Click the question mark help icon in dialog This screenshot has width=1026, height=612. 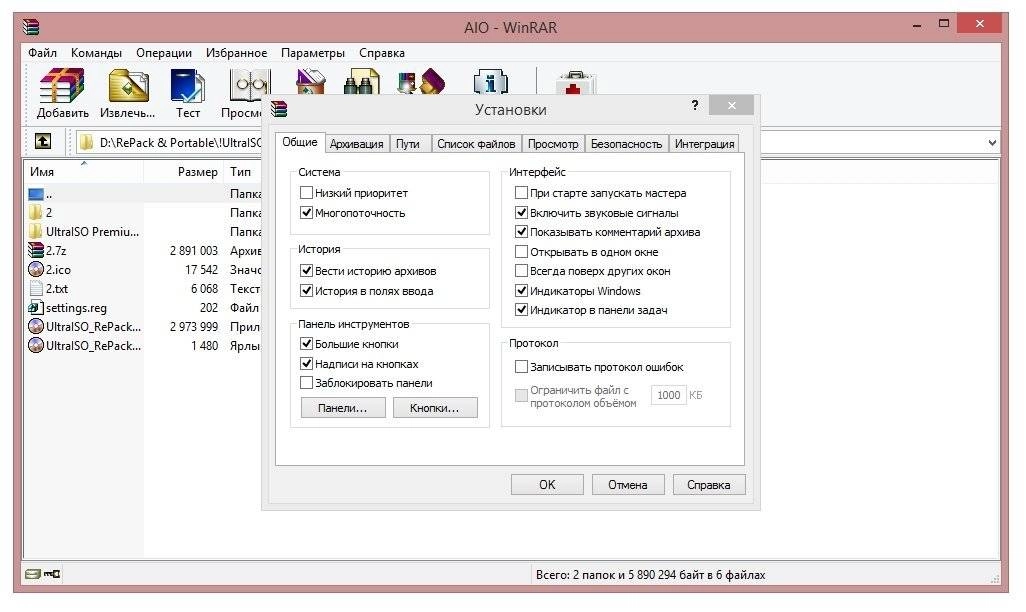coord(695,105)
